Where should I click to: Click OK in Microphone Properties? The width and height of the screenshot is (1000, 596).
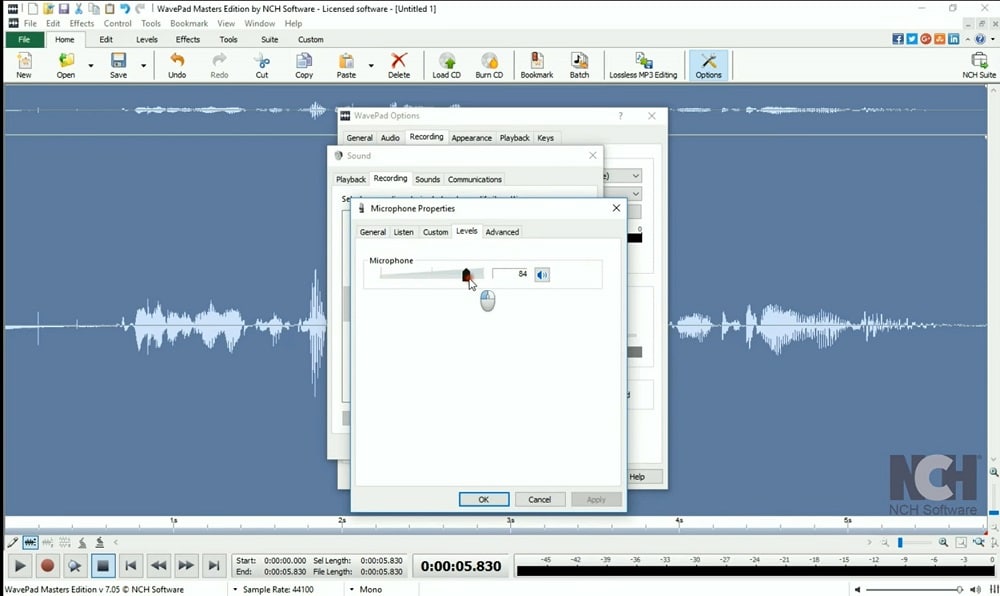[483, 499]
